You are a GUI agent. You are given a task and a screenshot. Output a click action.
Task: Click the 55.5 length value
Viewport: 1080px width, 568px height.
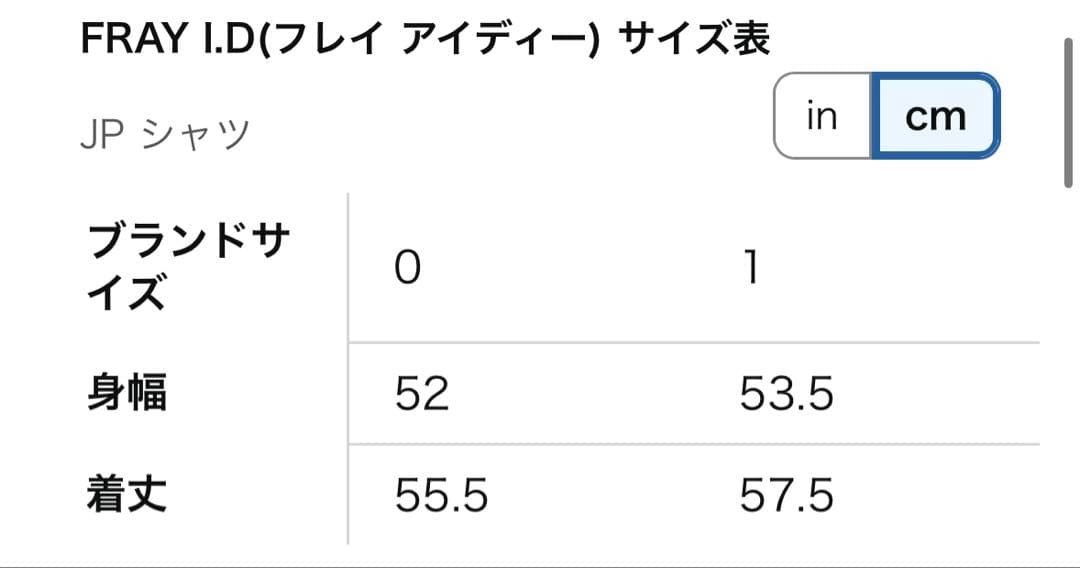coord(441,495)
